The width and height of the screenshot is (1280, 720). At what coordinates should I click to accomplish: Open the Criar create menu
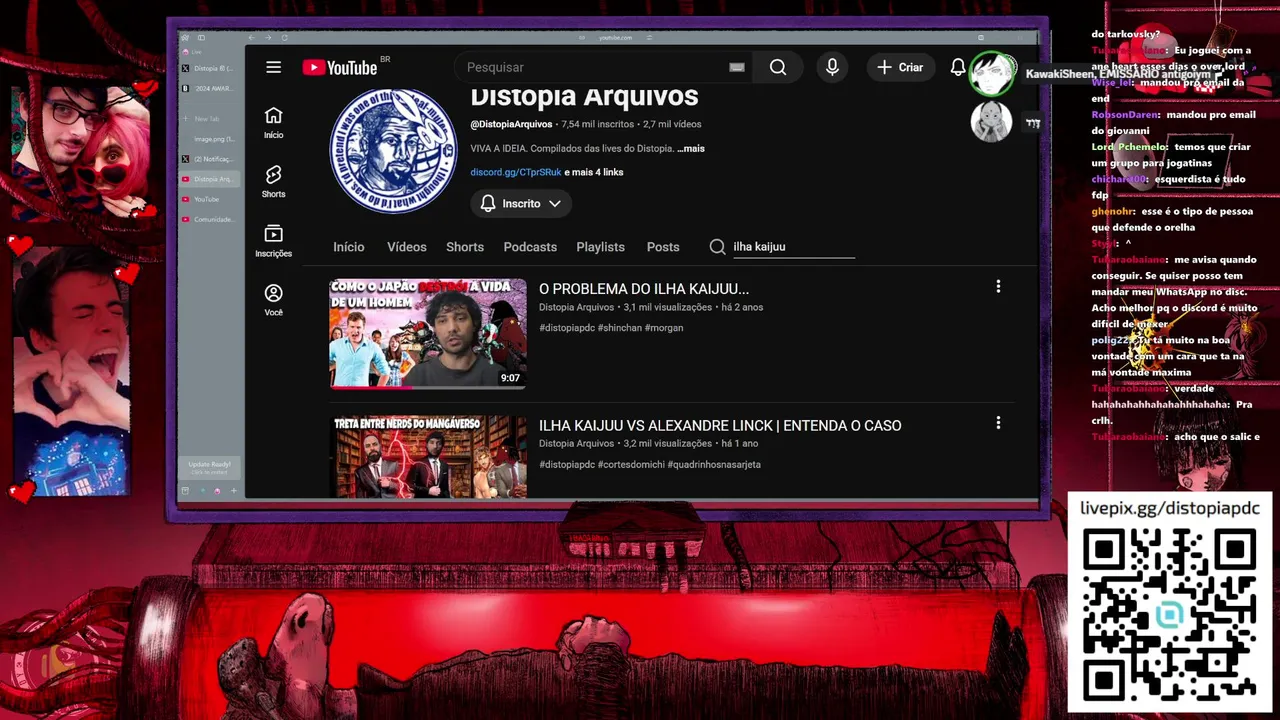[x=901, y=67]
